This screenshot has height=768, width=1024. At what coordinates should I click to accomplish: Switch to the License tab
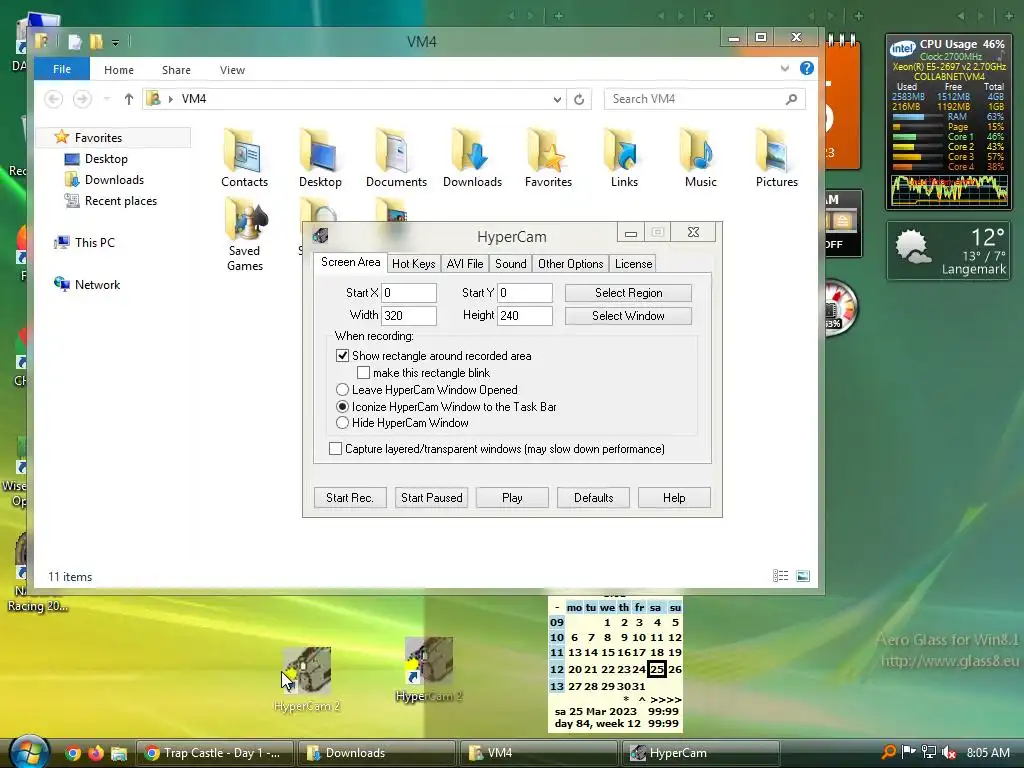[x=633, y=264]
